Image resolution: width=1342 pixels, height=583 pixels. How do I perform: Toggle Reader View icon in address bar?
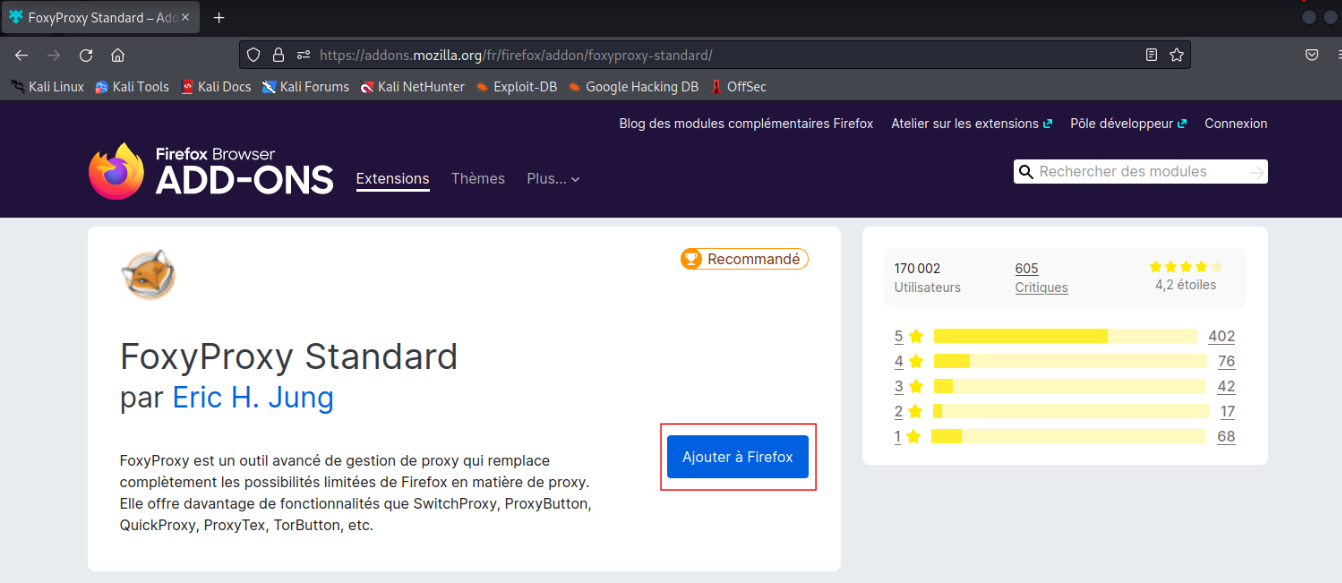click(1152, 55)
